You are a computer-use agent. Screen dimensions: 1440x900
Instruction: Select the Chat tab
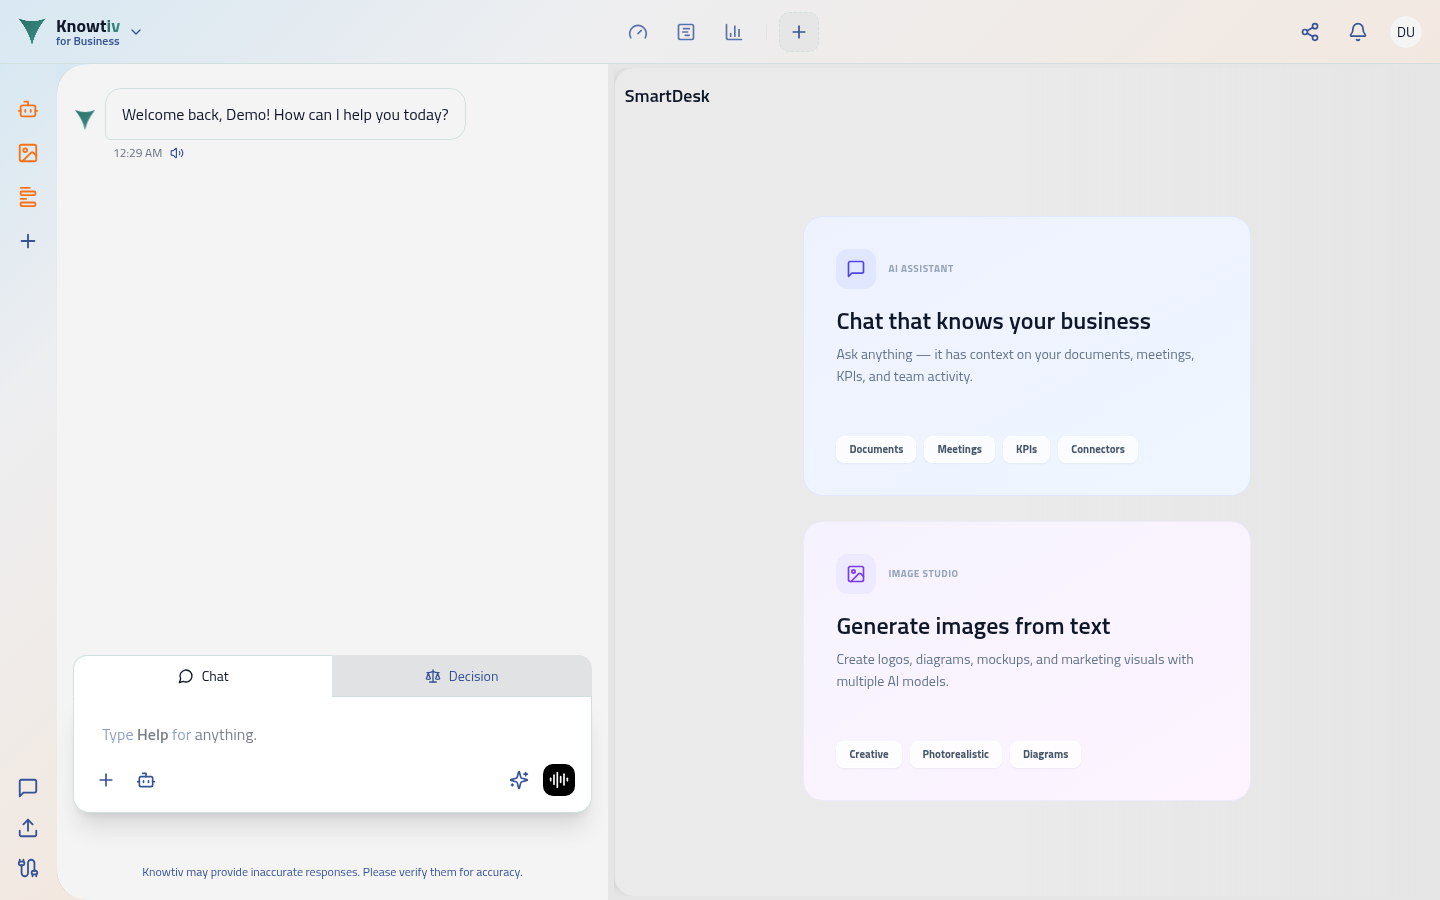203,677
